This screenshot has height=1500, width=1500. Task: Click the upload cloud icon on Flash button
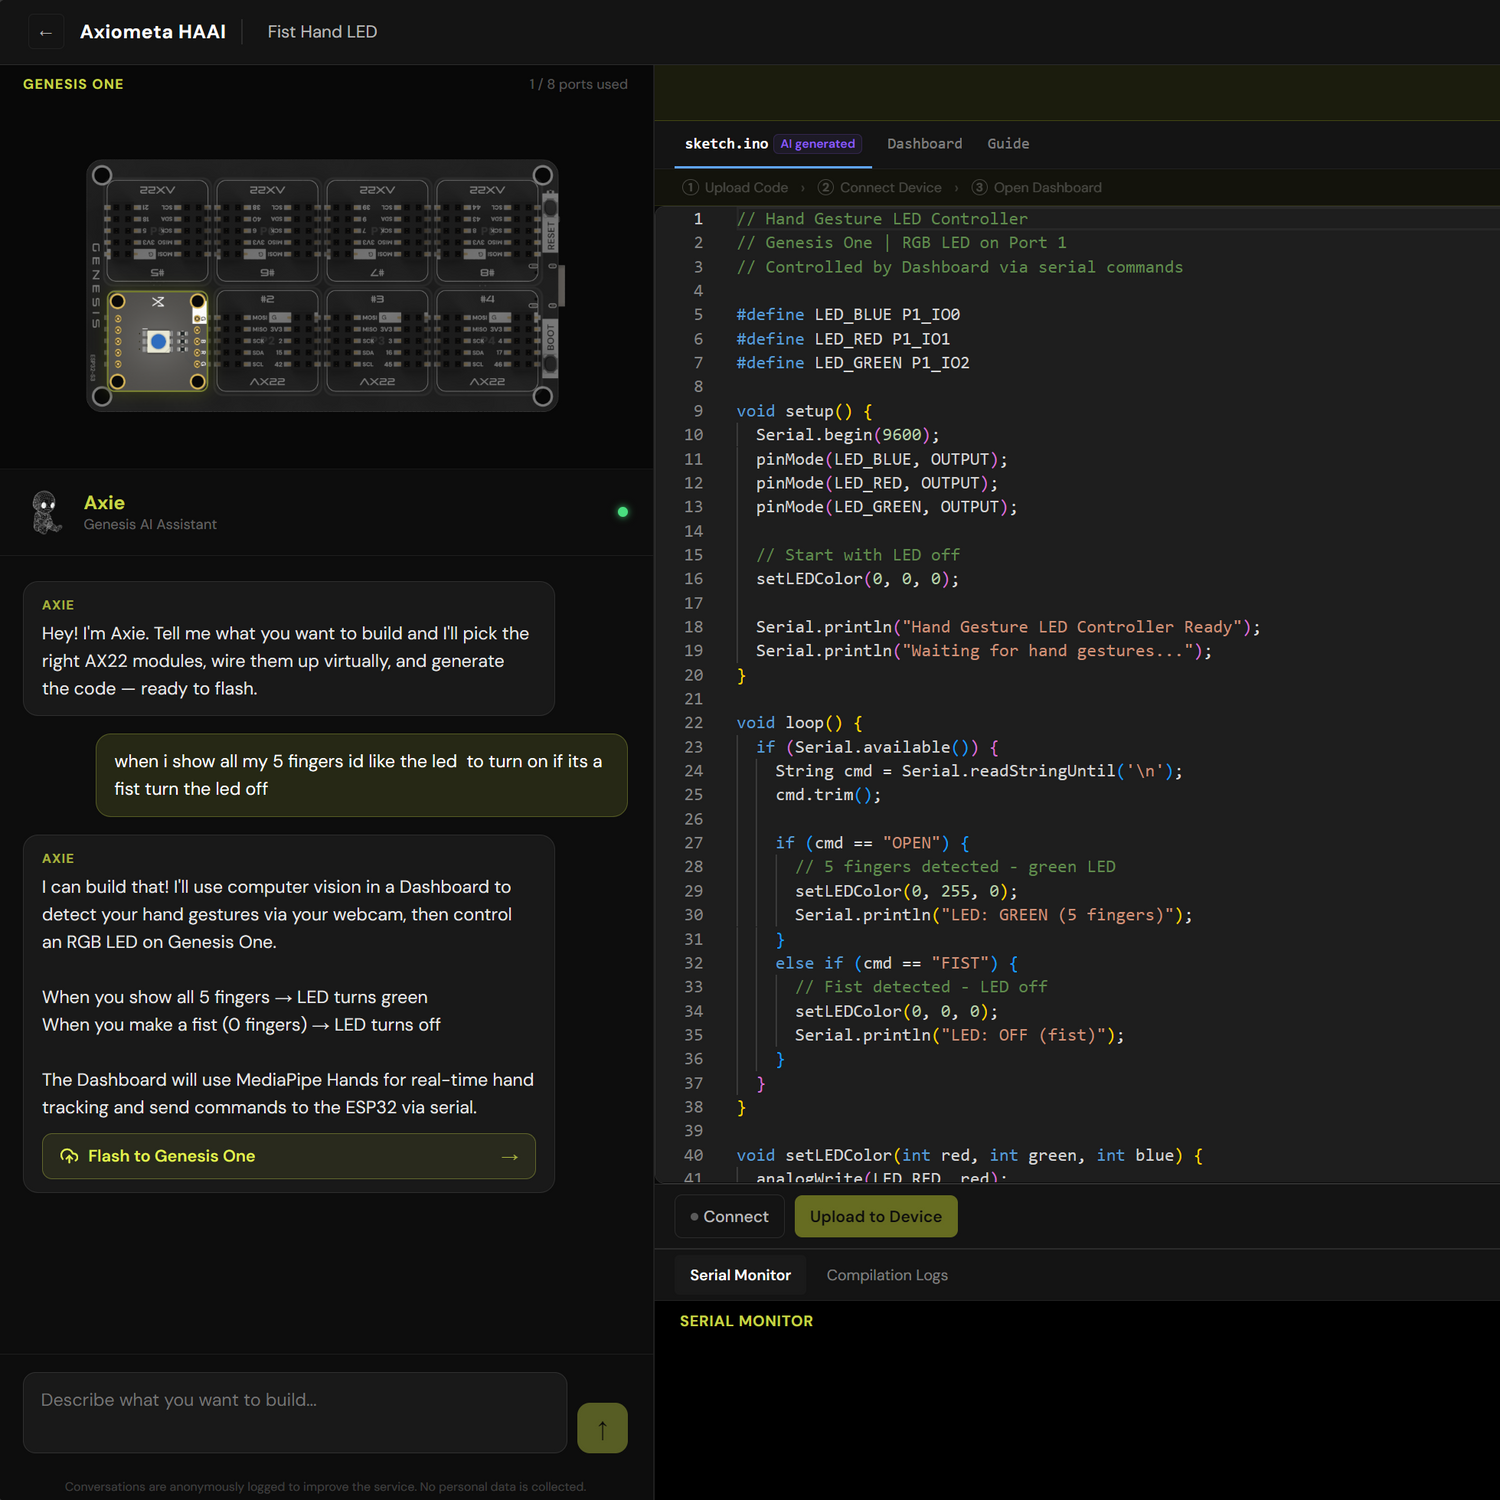[69, 1156]
